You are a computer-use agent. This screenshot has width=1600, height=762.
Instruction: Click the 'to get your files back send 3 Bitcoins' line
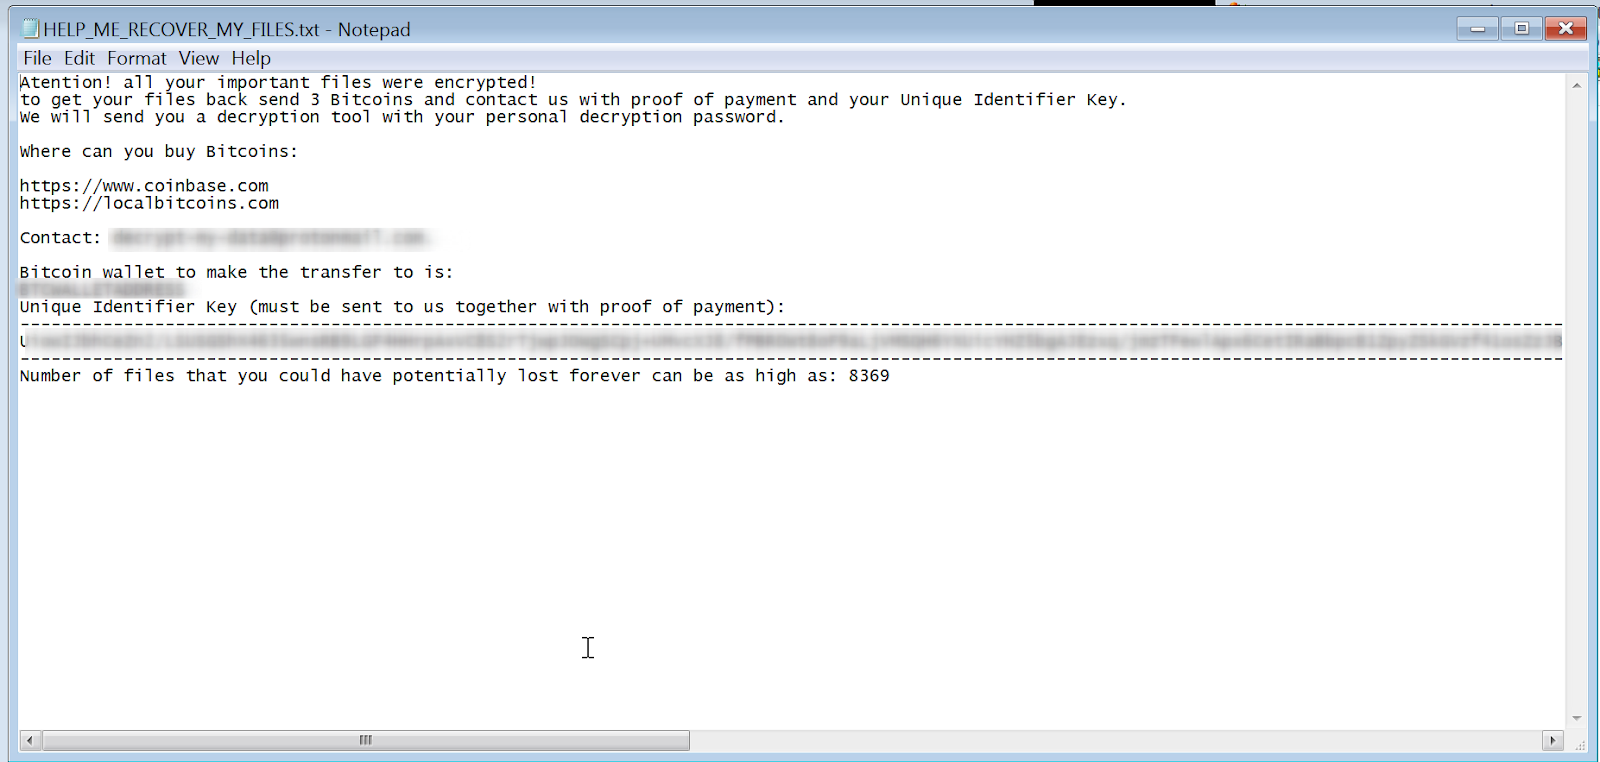click(x=573, y=99)
